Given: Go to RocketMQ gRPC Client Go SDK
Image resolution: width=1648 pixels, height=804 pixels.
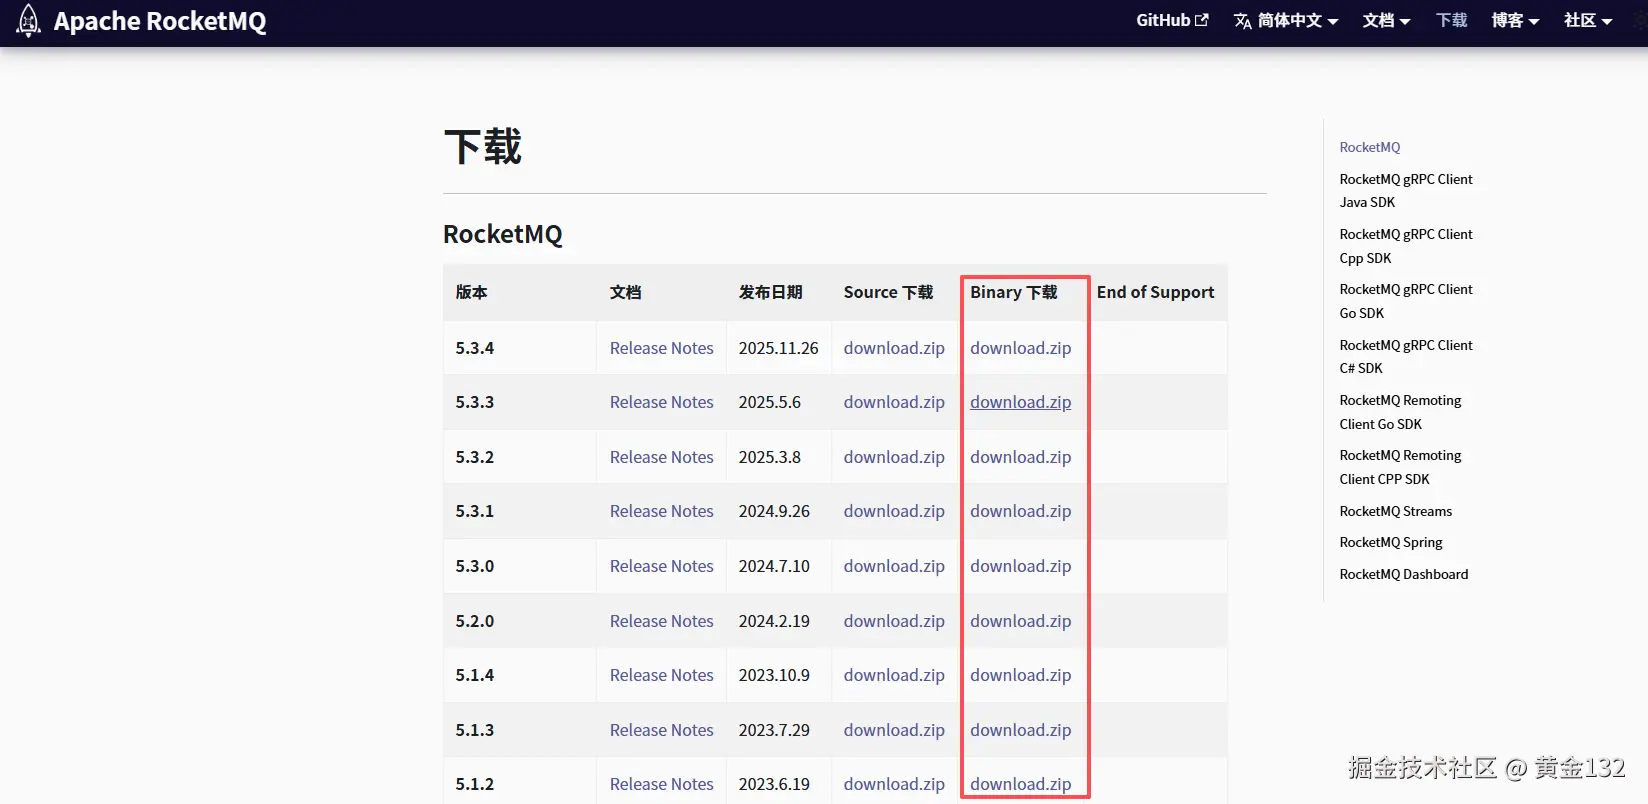Looking at the screenshot, I should click(x=1406, y=301).
